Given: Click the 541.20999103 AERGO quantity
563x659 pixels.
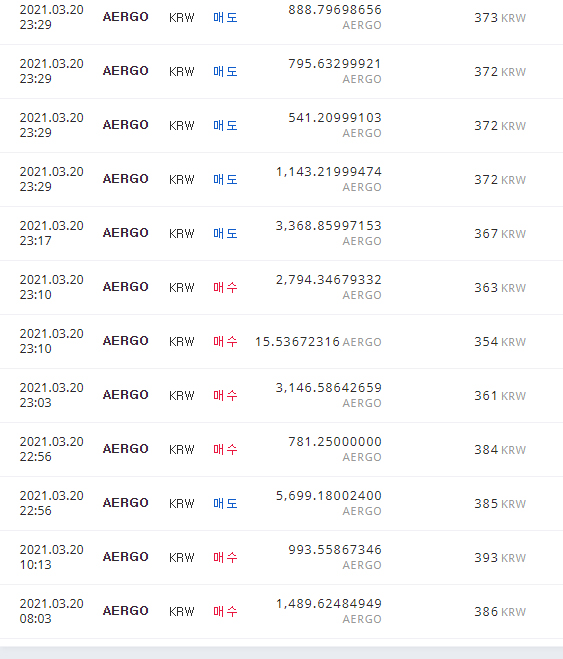Looking at the screenshot, I should click(x=335, y=125).
